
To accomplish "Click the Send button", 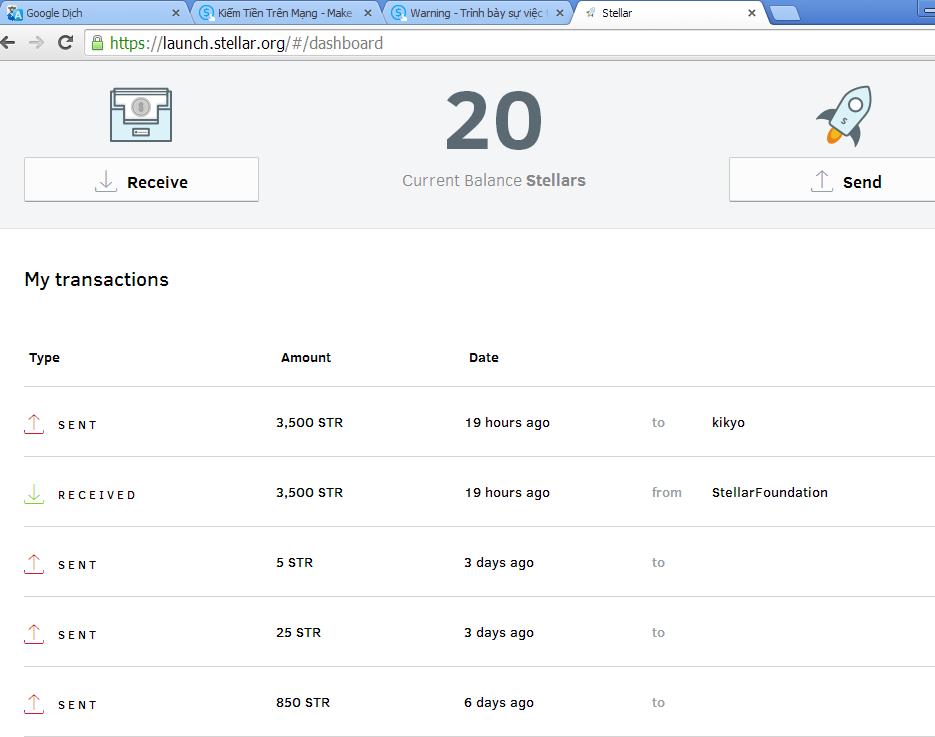I will click(x=832, y=179).
